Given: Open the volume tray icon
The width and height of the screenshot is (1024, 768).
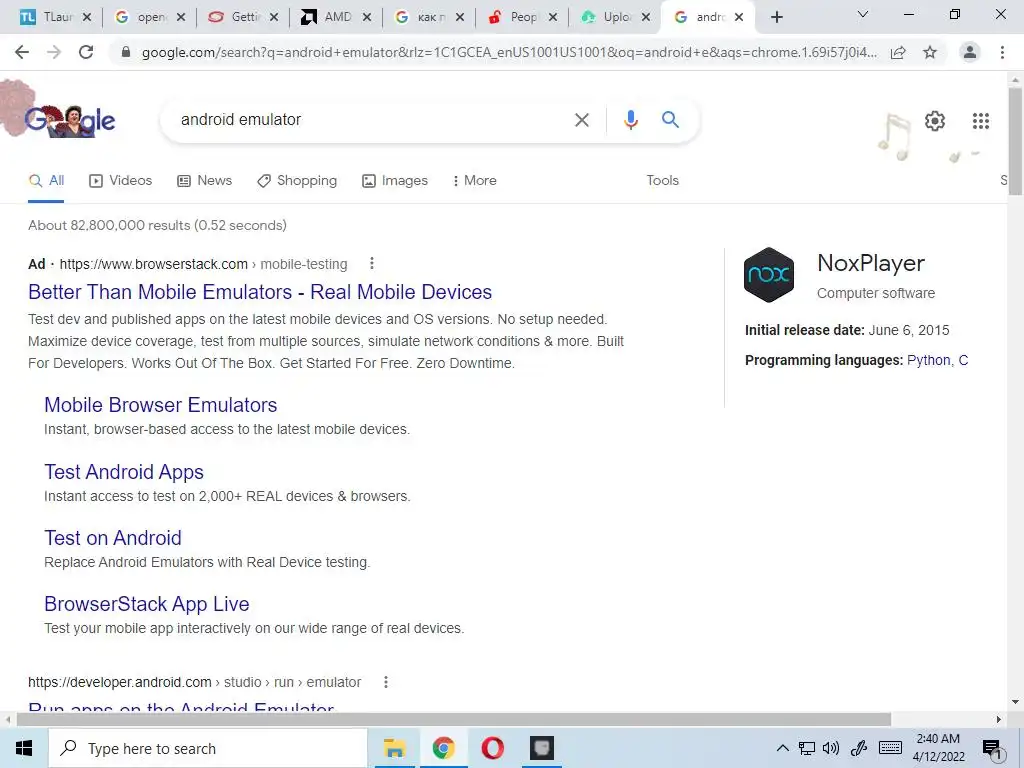Looking at the screenshot, I should pyautogui.click(x=831, y=748).
